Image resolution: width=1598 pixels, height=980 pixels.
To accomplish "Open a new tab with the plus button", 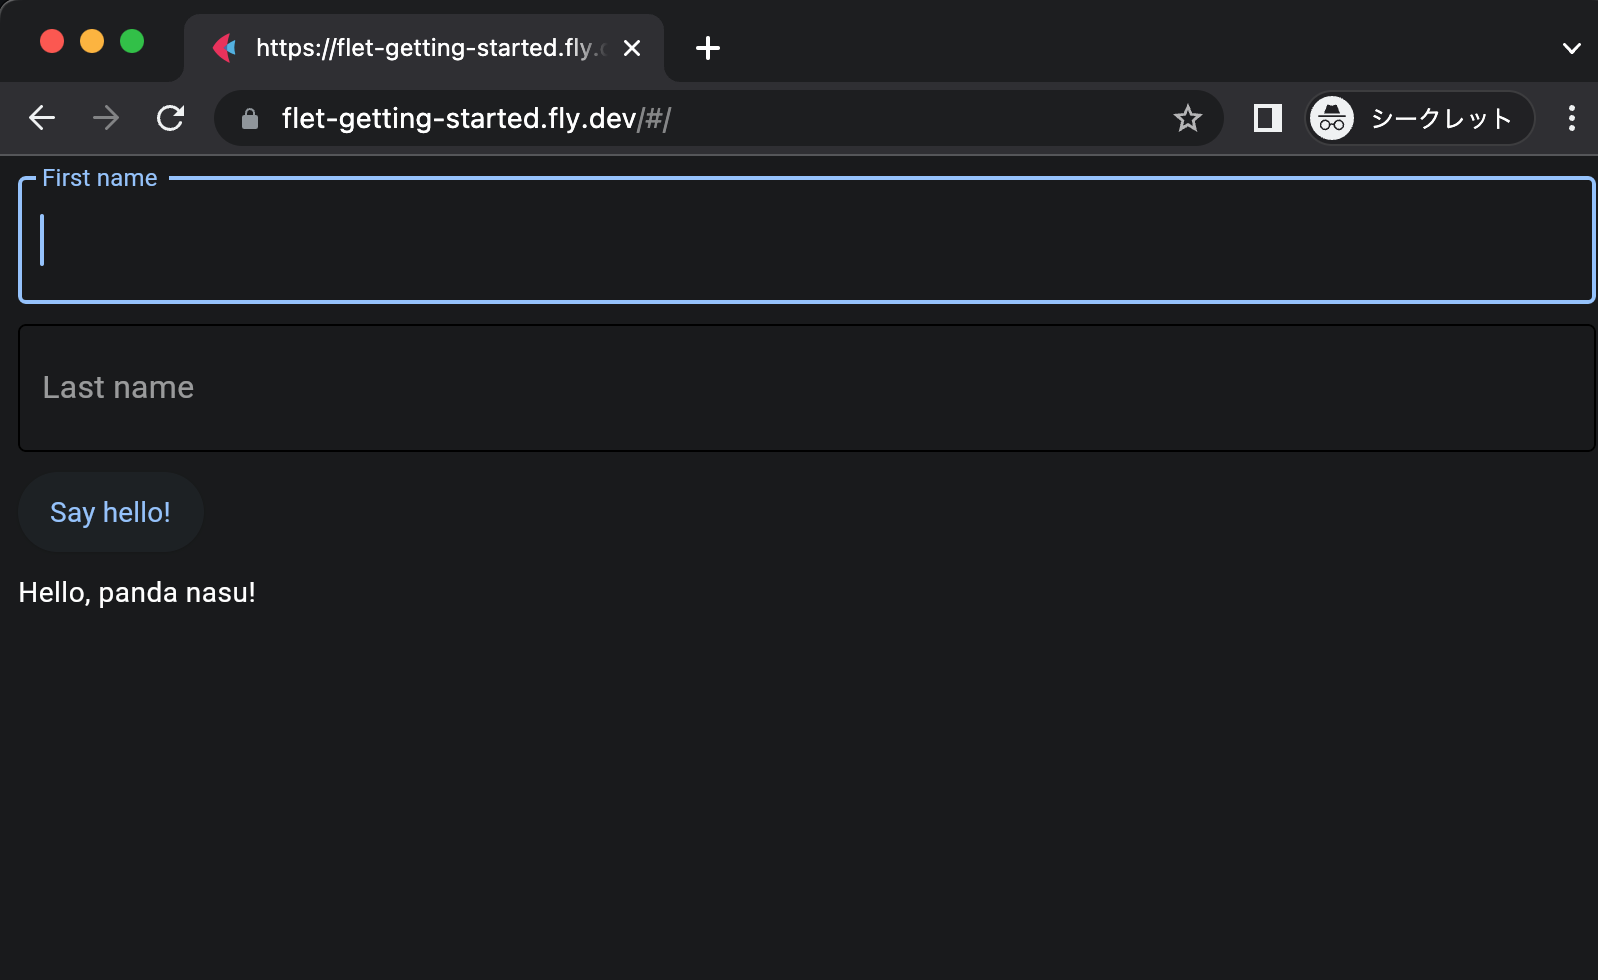I will pyautogui.click(x=708, y=48).
